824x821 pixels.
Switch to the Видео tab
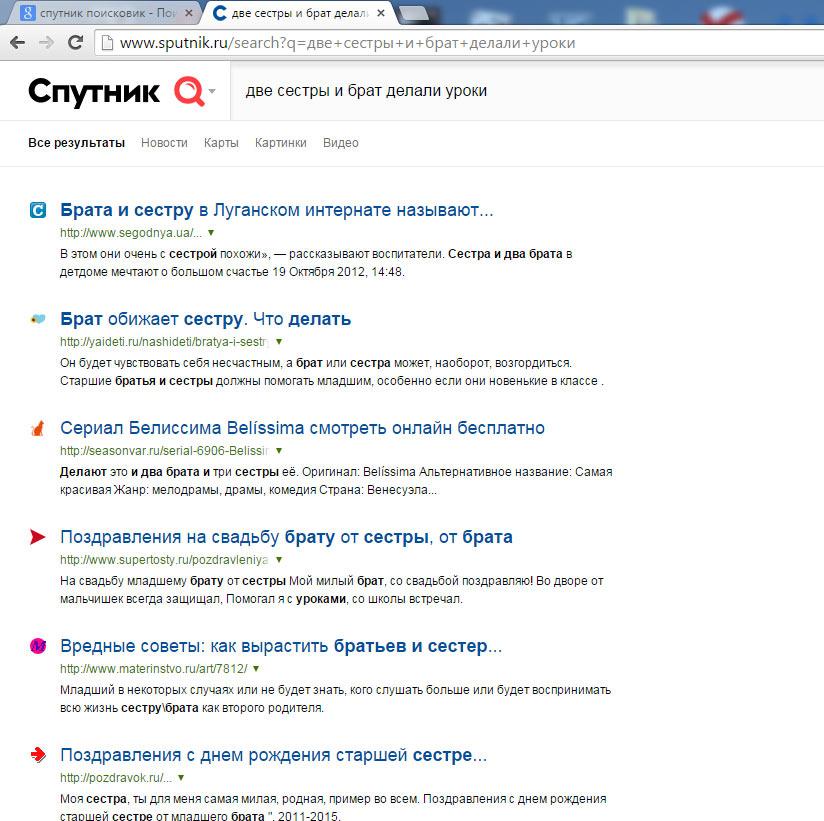[341, 142]
